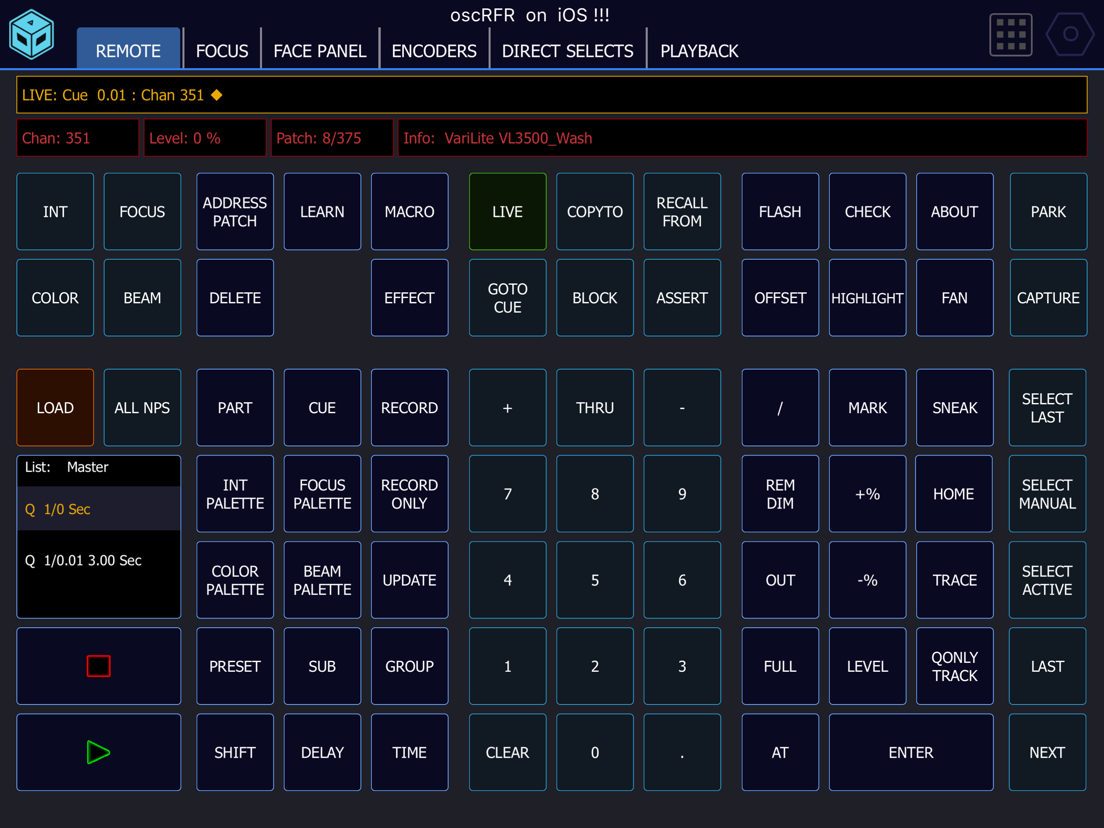The image size is (1104, 828).
Task: Select the DIRECT SELECTS tab
Action: (567, 51)
